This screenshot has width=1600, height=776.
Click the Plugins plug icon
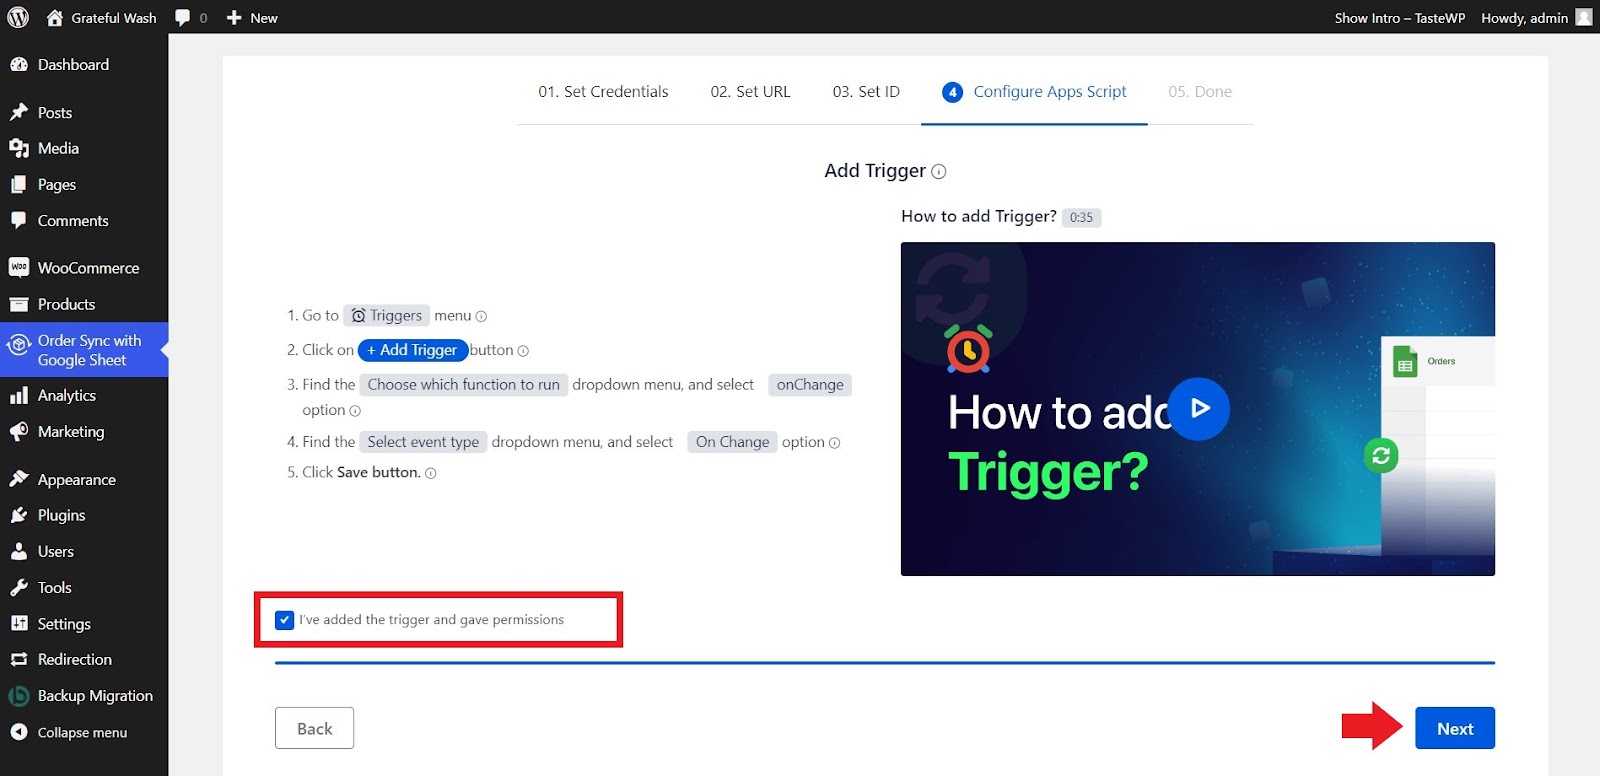click(x=19, y=515)
